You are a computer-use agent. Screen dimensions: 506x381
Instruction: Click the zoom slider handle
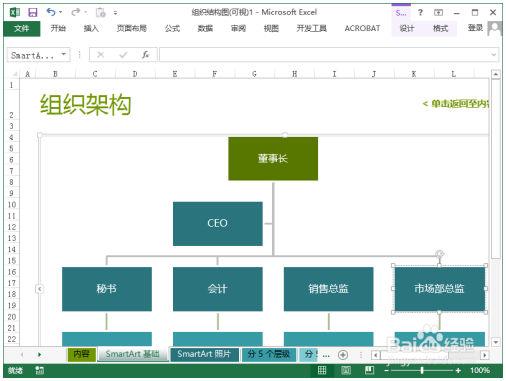(422, 370)
